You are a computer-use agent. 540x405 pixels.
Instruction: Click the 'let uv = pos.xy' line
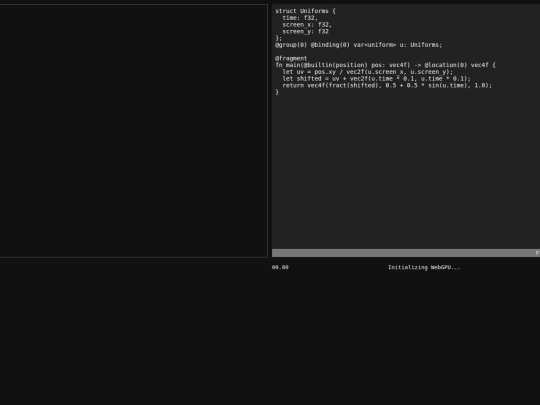pyautogui.click(x=368, y=72)
